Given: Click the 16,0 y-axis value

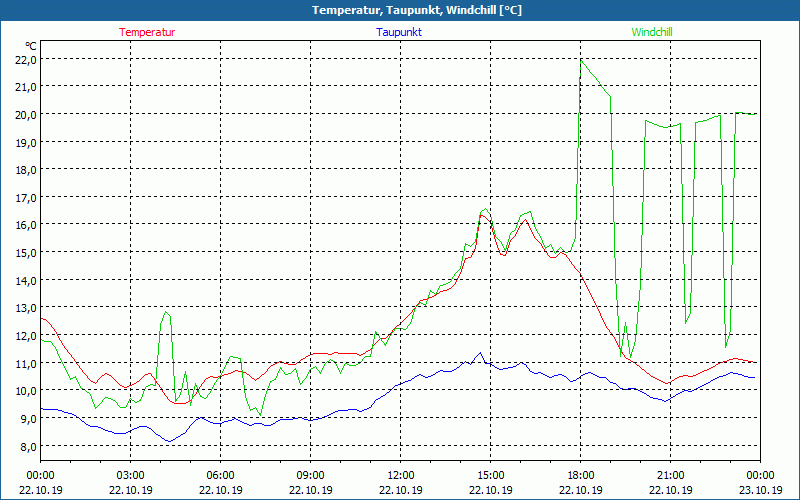Looking at the screenshot, I should (x=27, y=226).
